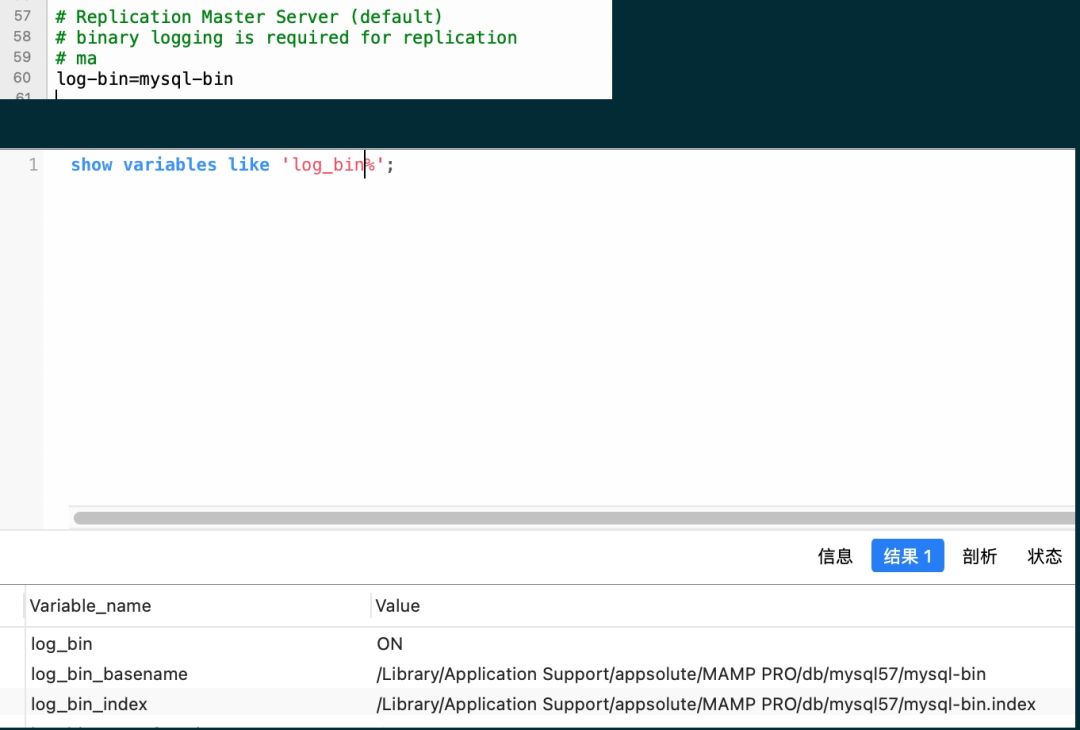Click line number 60 in config gutter

click(22, 78)
